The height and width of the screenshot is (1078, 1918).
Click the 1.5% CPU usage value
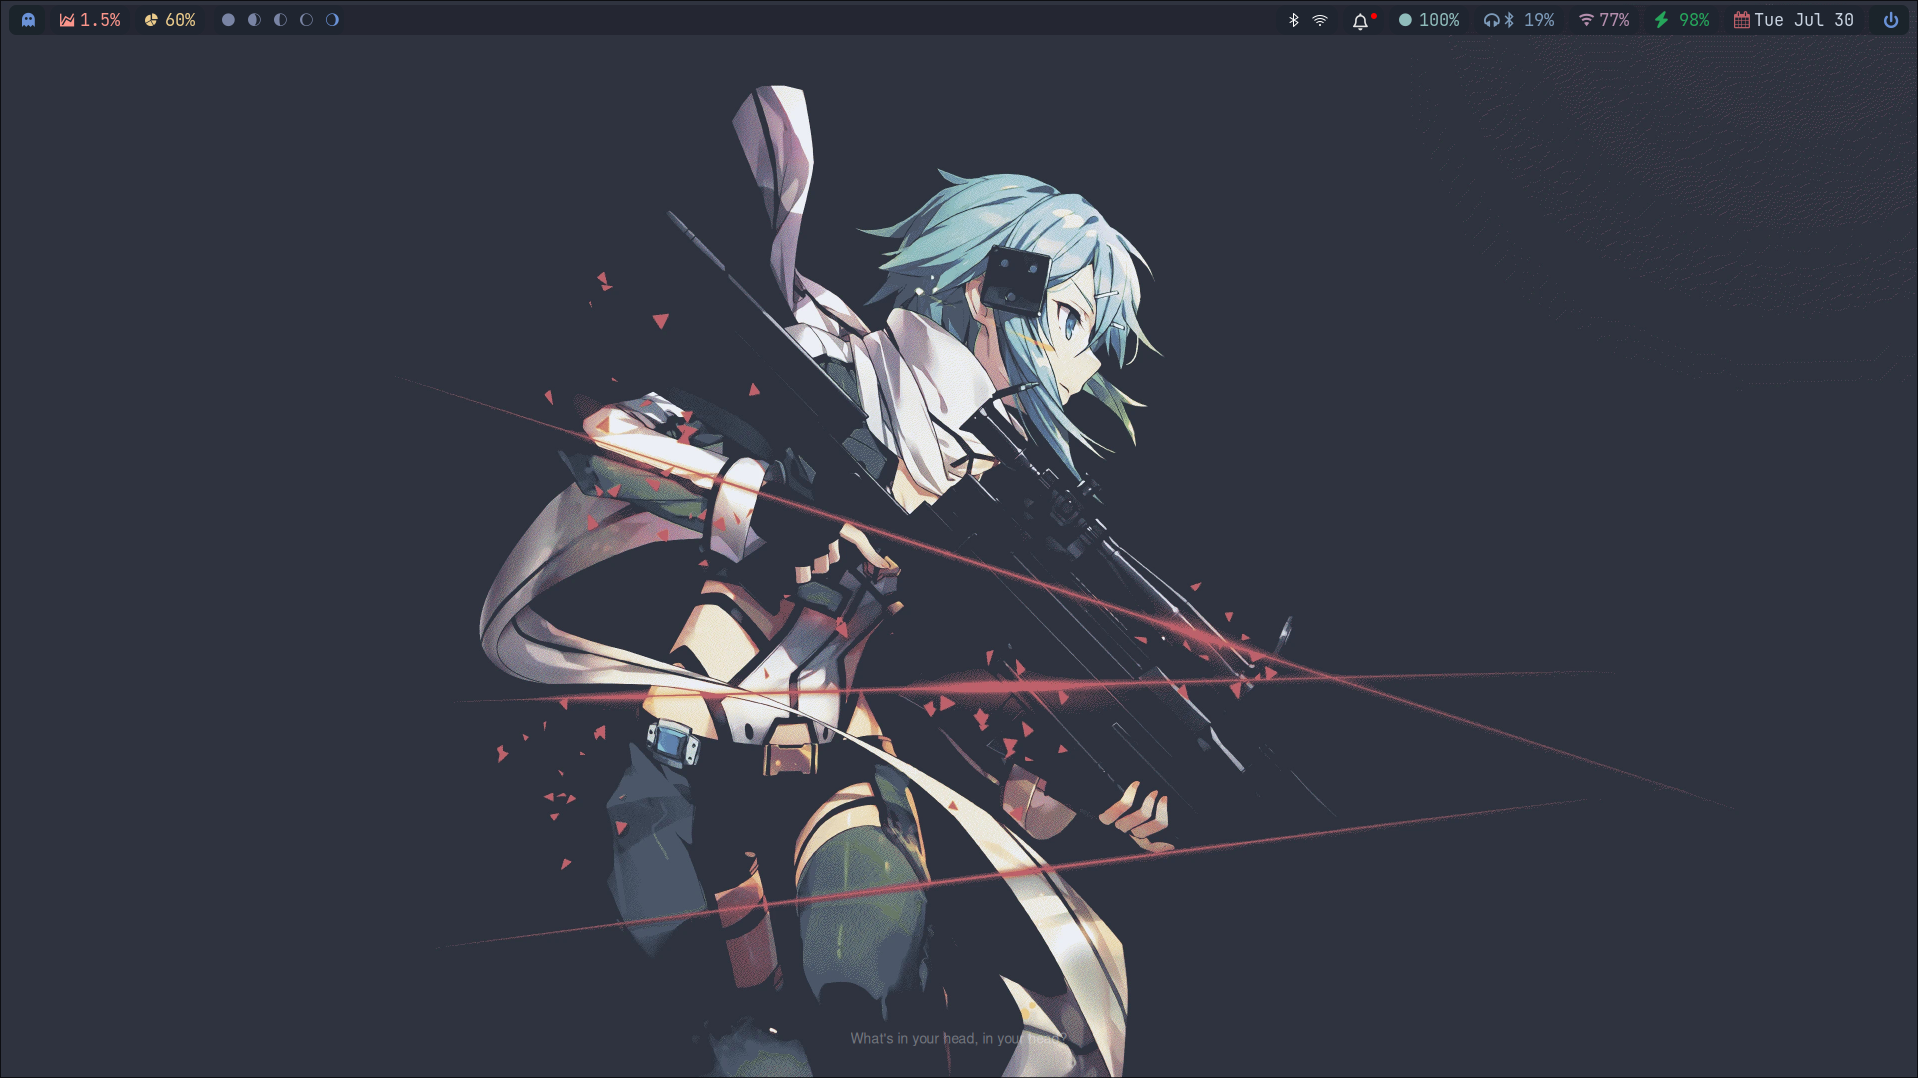(100, 20)
